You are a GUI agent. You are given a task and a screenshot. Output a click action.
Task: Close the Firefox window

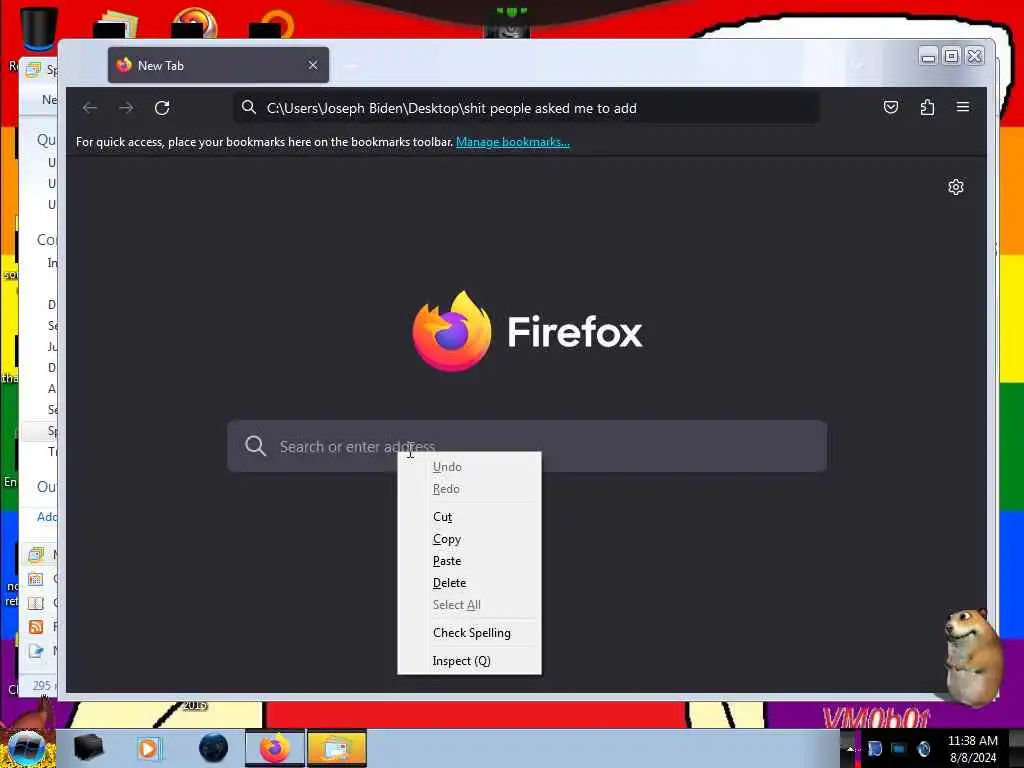coord(974,56)
